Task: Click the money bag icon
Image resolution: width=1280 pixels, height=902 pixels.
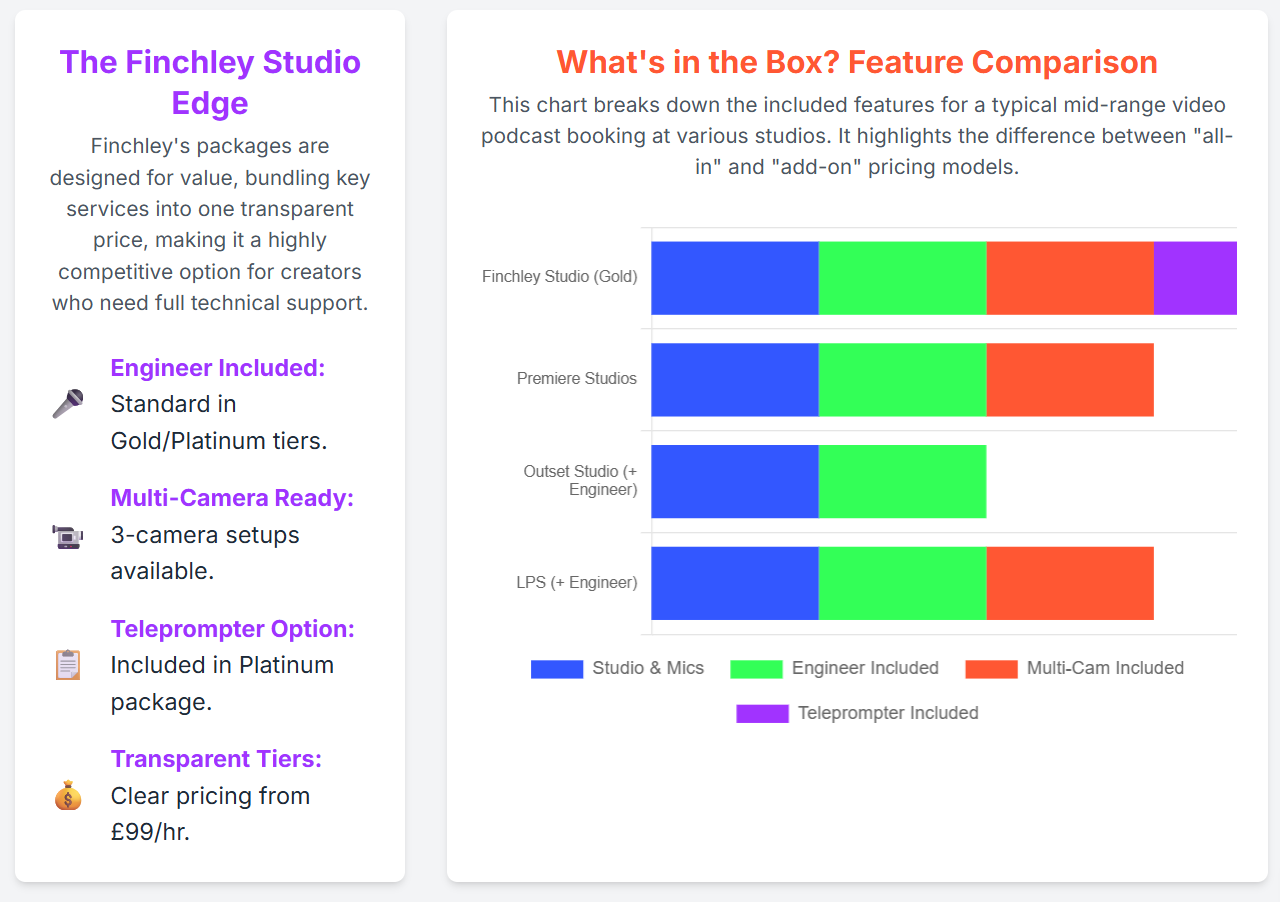Action: click(x=68, y=796)
